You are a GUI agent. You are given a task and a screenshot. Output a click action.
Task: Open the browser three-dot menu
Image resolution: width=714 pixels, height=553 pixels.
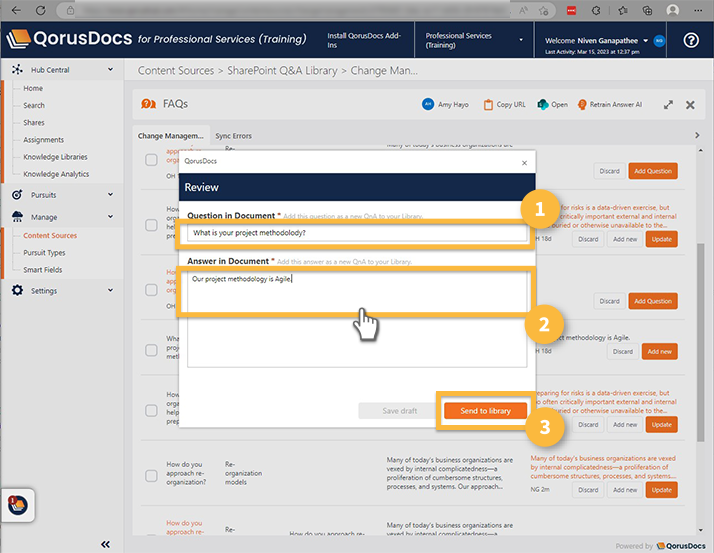(x=698, y=10)
